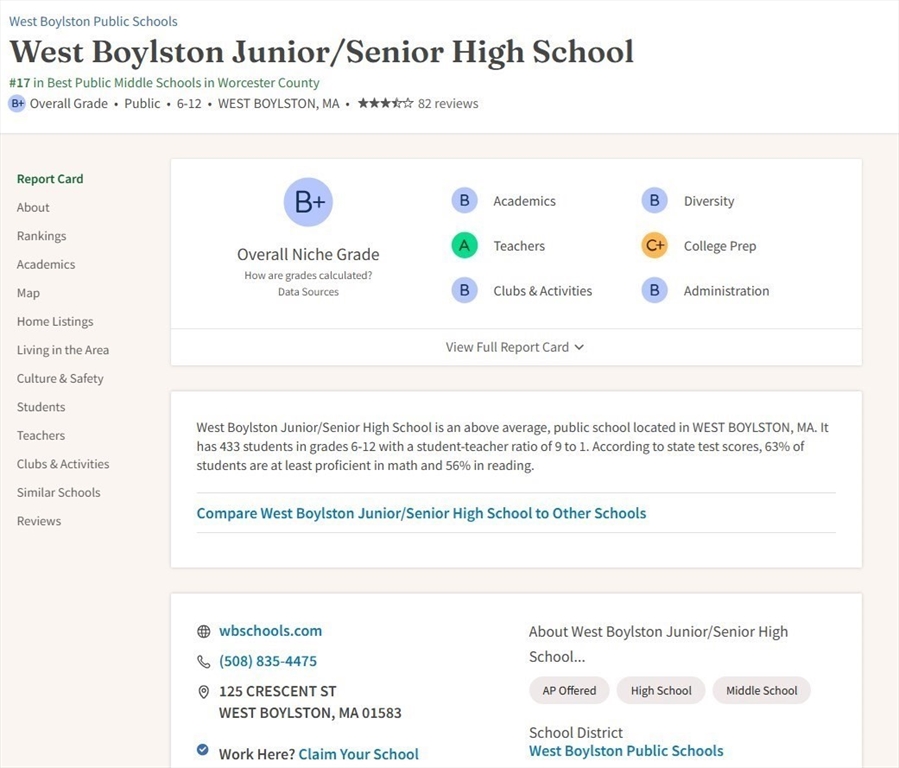Screen dimensions: 899x768
Task: Expand View Full Report Card
Action: (515, 347)
